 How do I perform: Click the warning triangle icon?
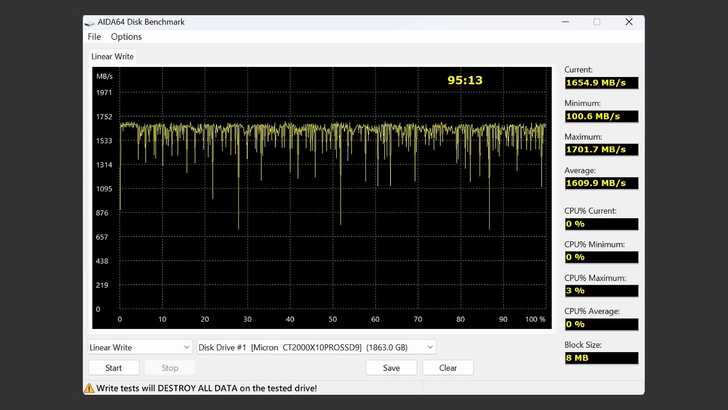tap(90, 387)
